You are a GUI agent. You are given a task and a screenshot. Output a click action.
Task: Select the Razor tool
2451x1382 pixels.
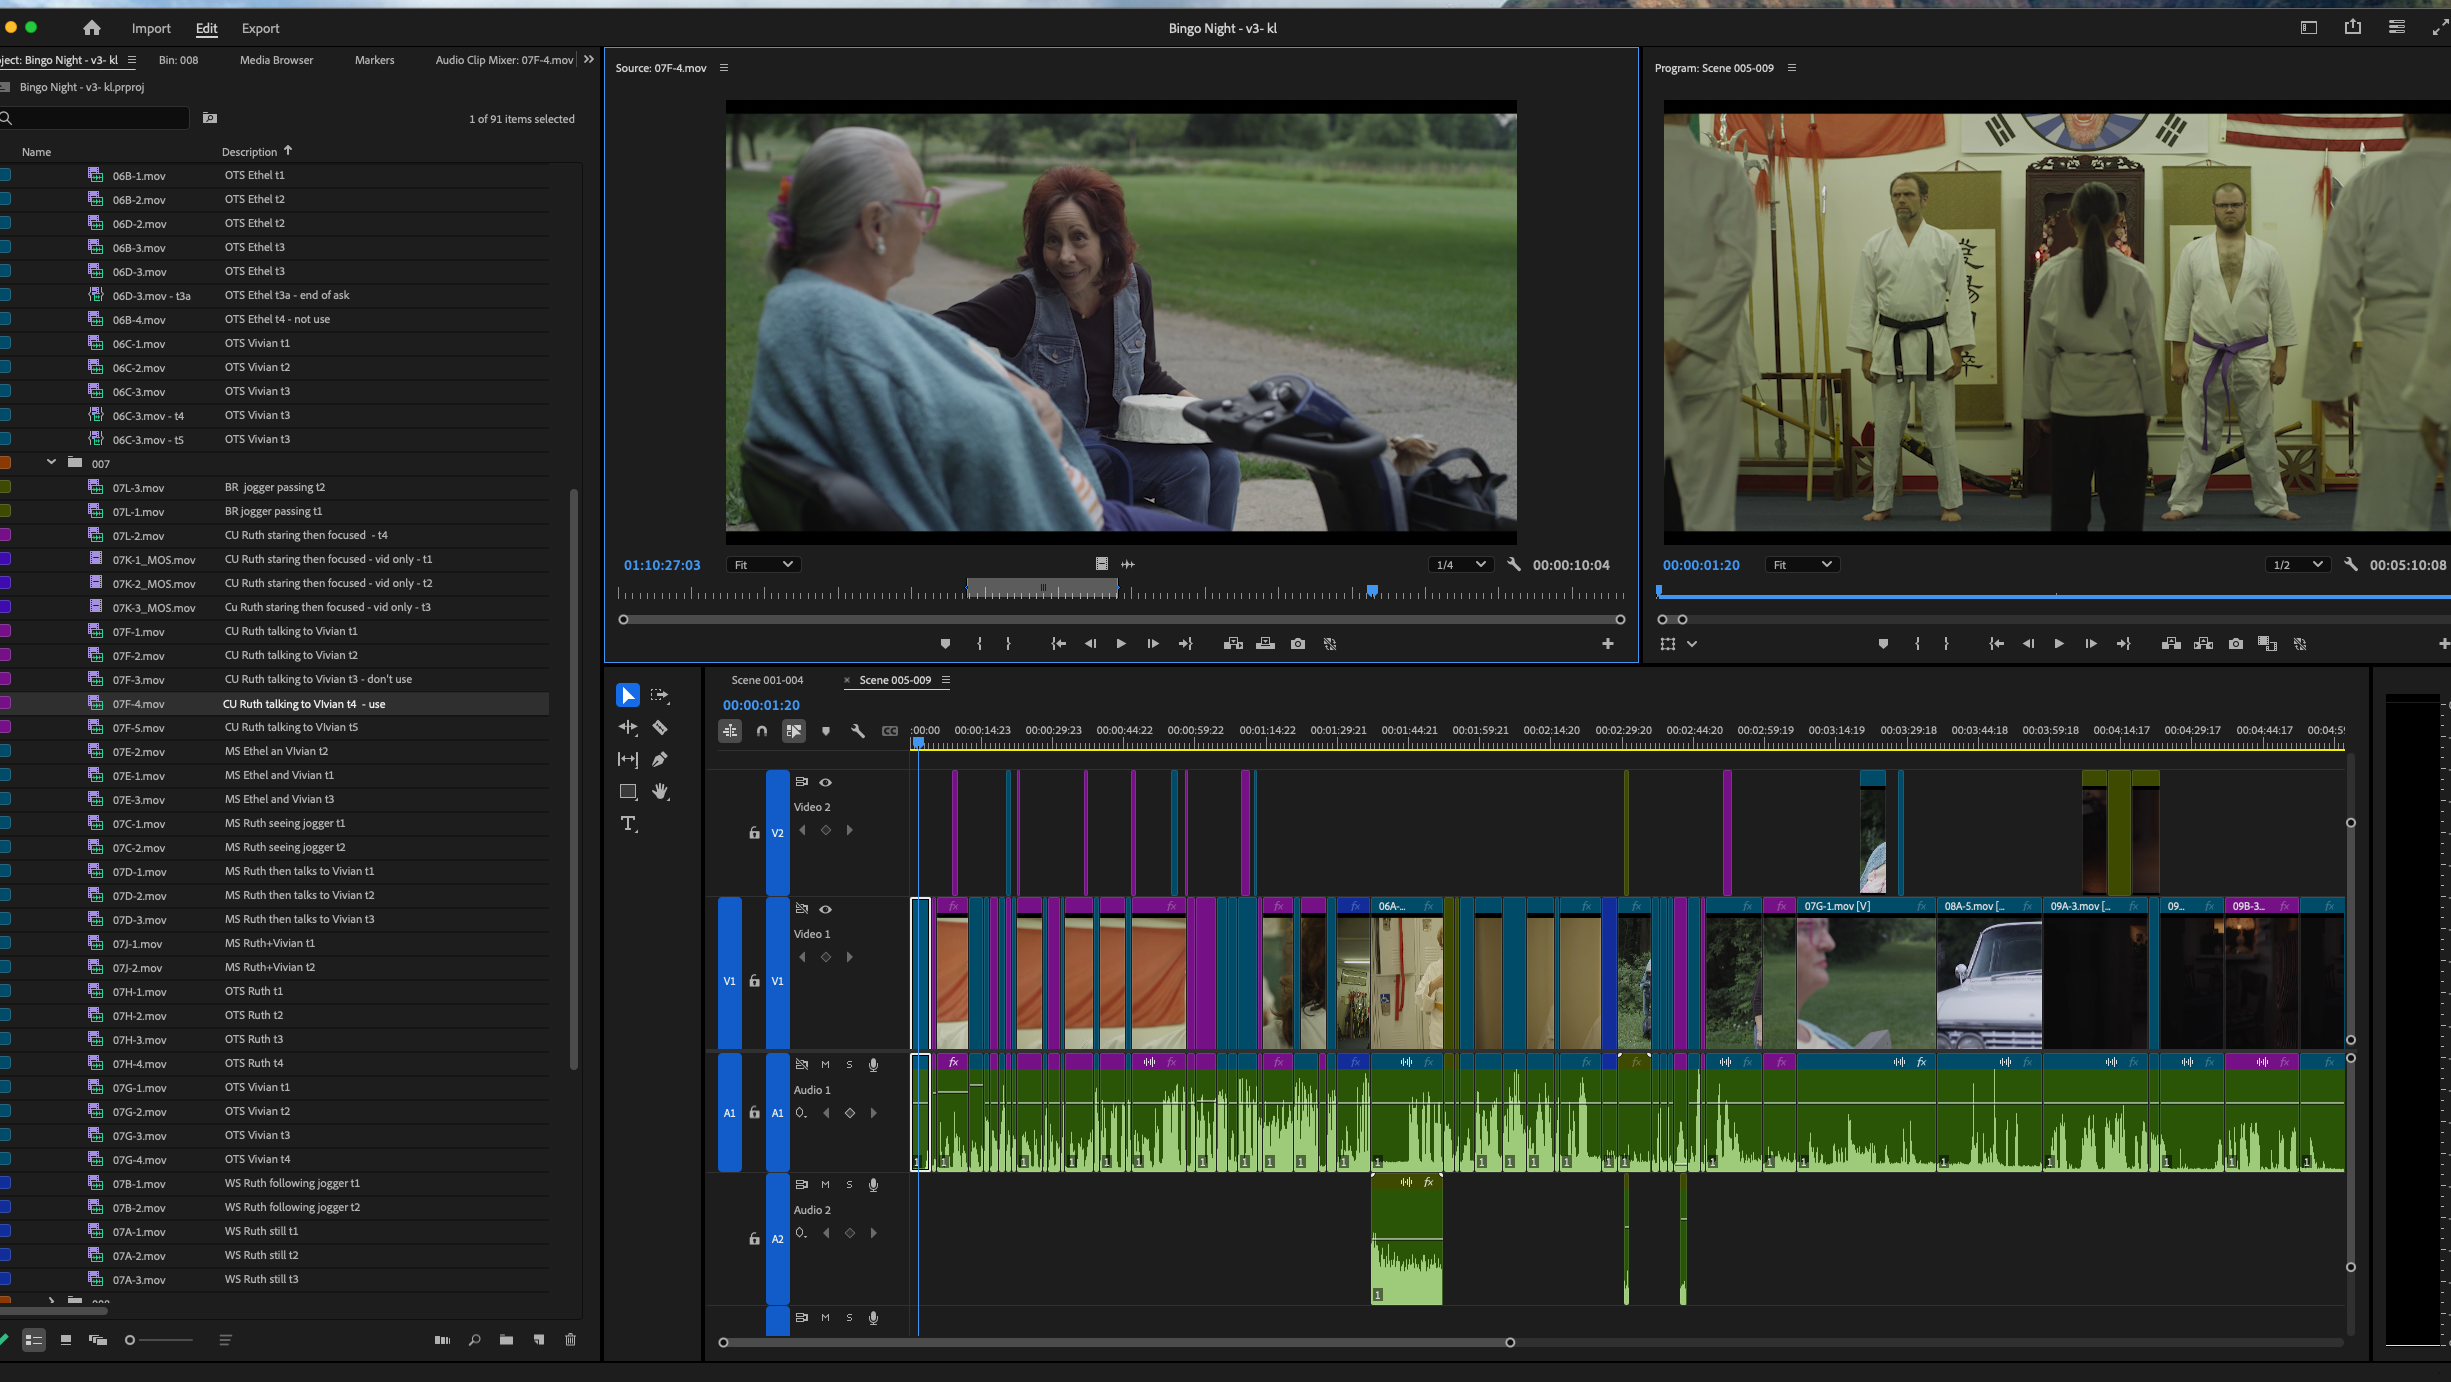[660, 727]
